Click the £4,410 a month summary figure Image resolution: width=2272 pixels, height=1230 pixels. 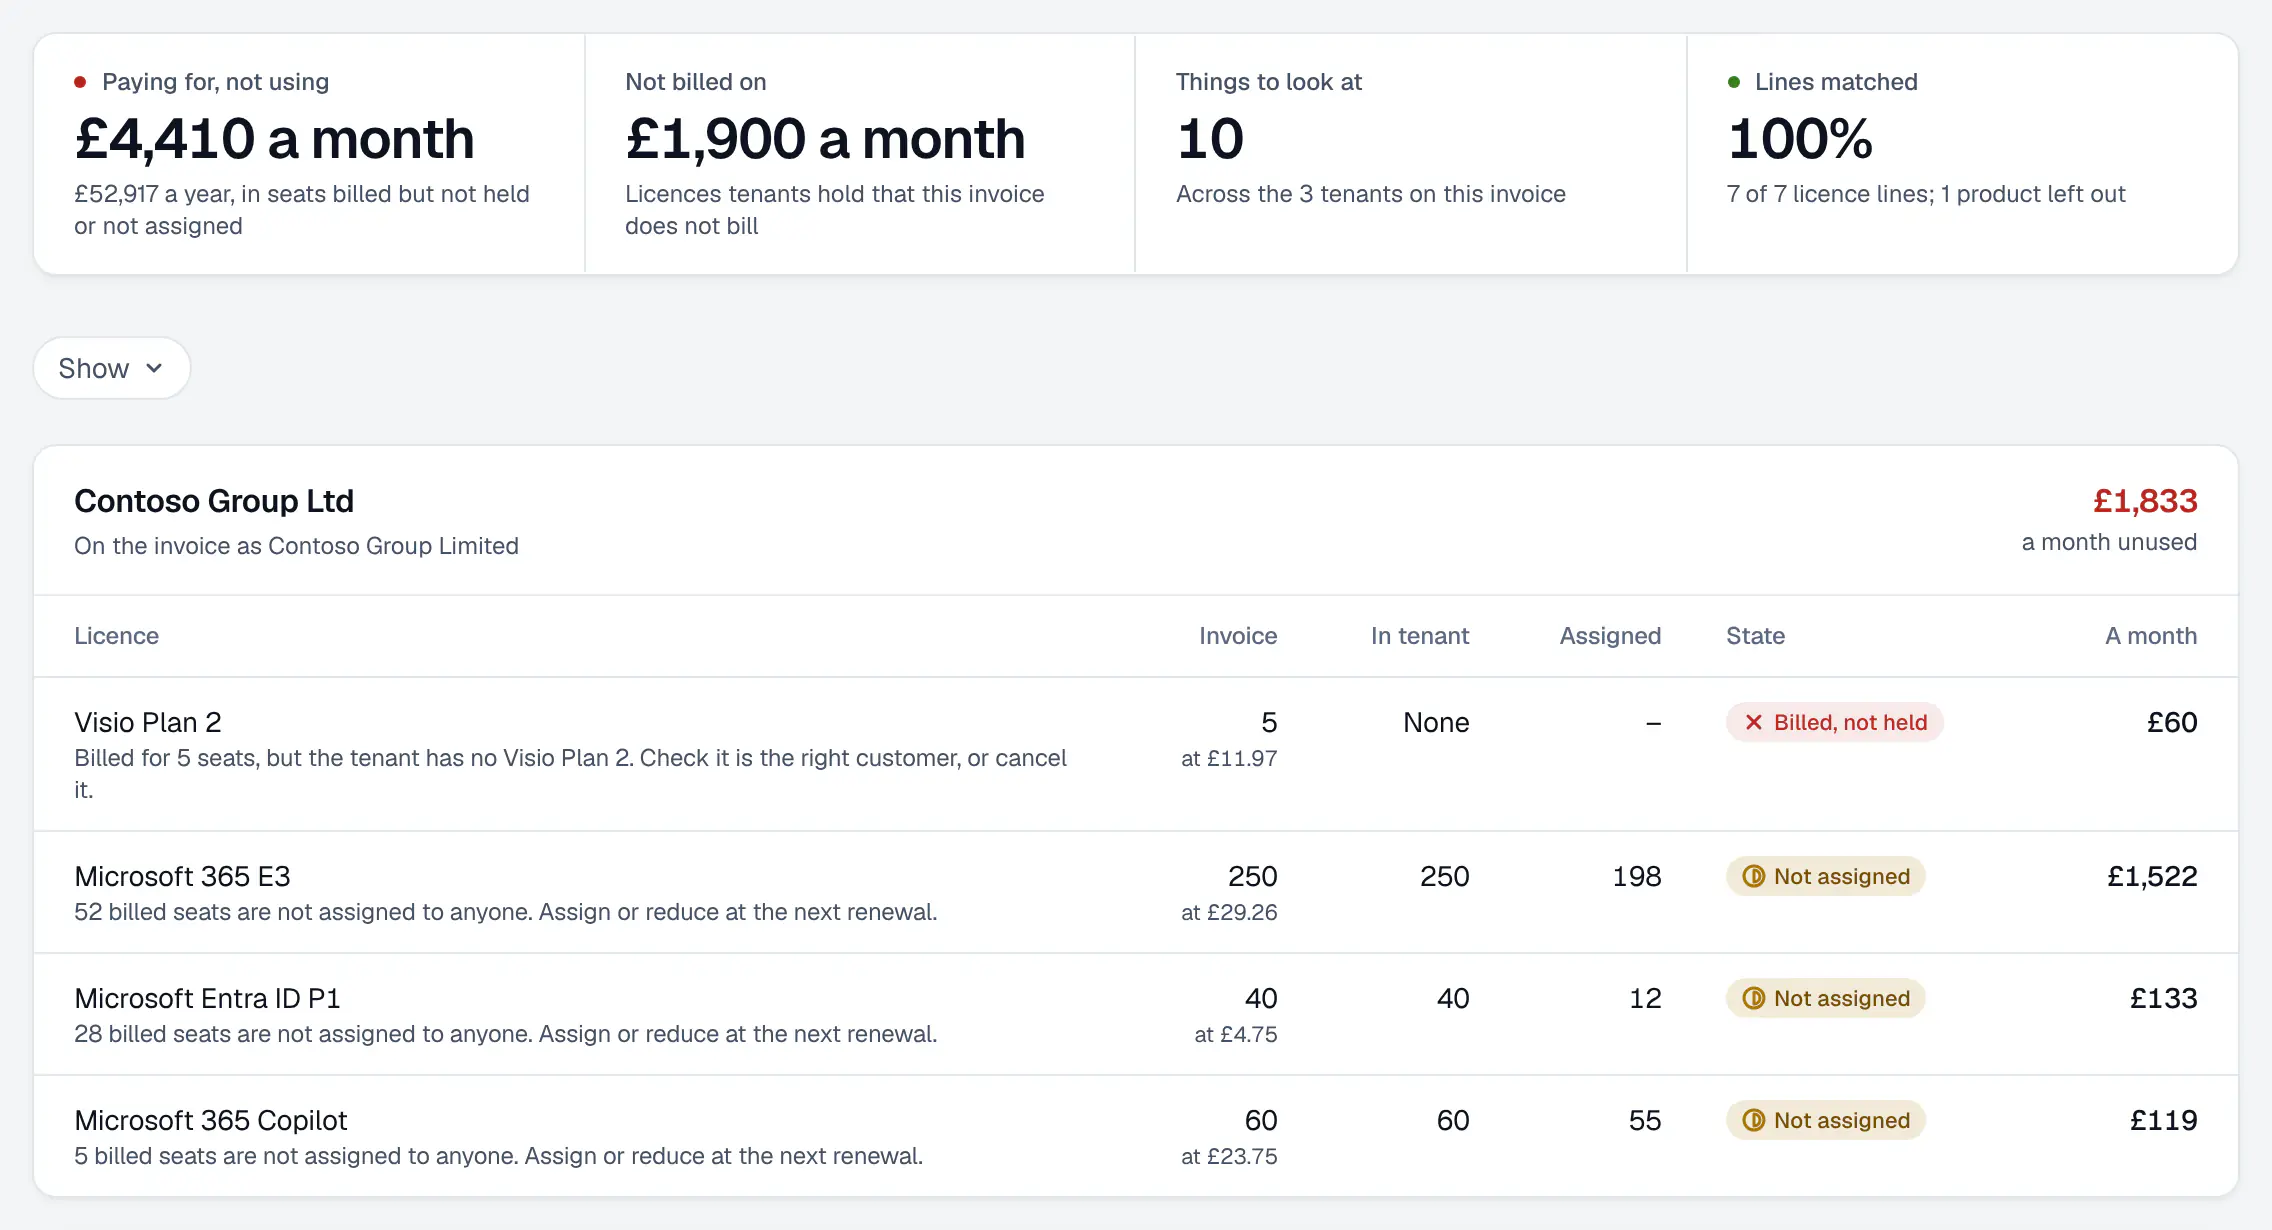pos(274,138)
